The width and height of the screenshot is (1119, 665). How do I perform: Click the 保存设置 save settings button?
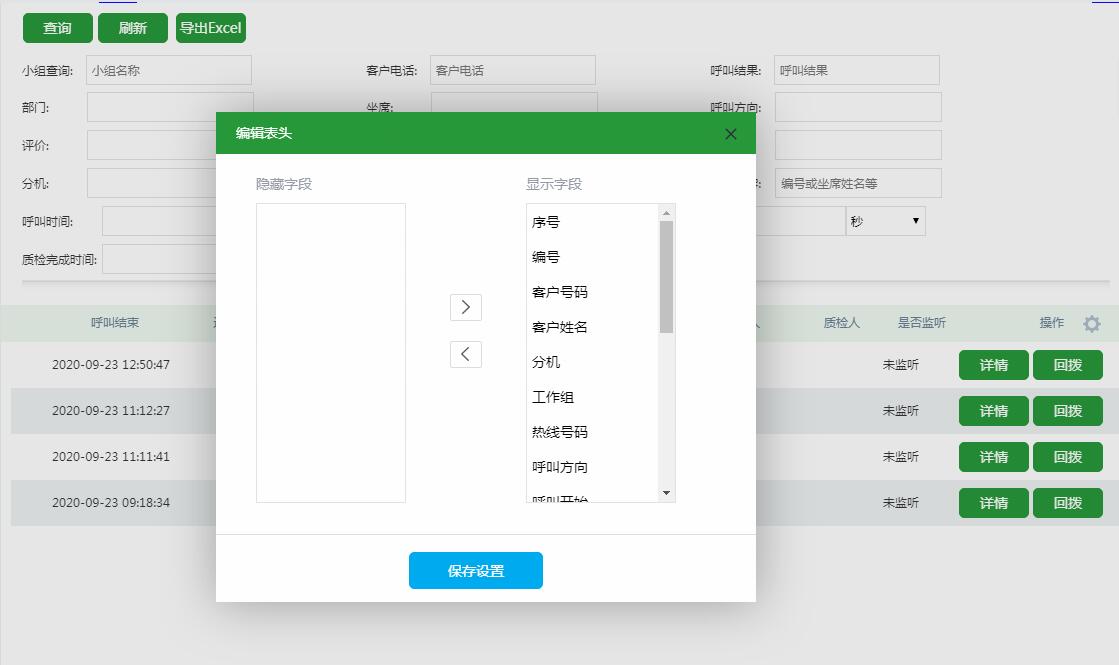click(x=475, y=570)
